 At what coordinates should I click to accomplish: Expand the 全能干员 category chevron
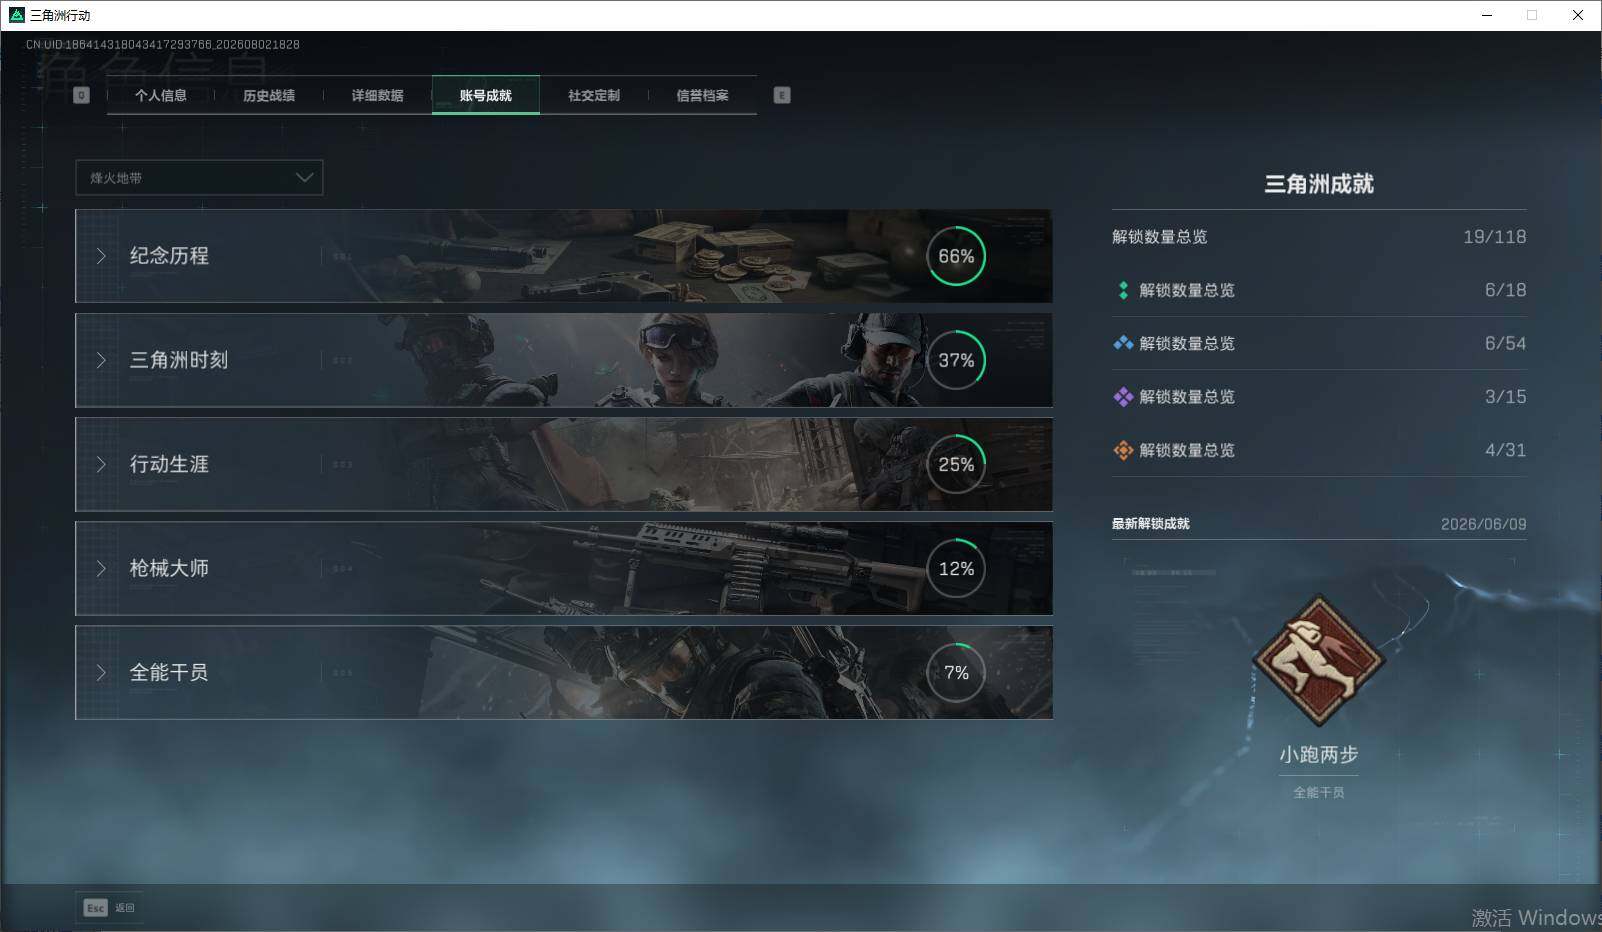101,672
